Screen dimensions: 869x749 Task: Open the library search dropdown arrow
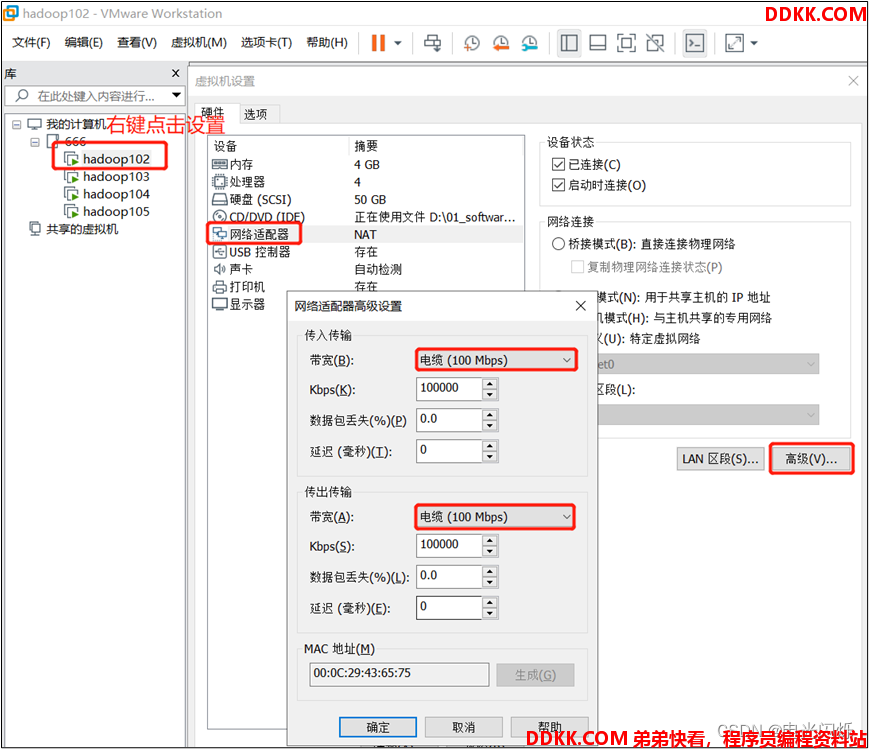pyautogui.click(x=176, y=95)
